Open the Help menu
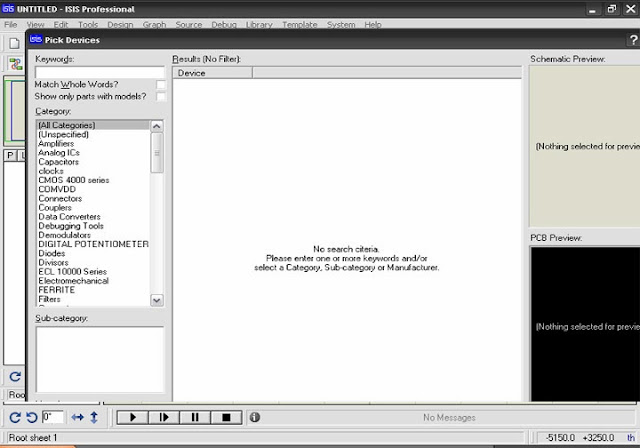640x448 pixels. click(373, 24)
